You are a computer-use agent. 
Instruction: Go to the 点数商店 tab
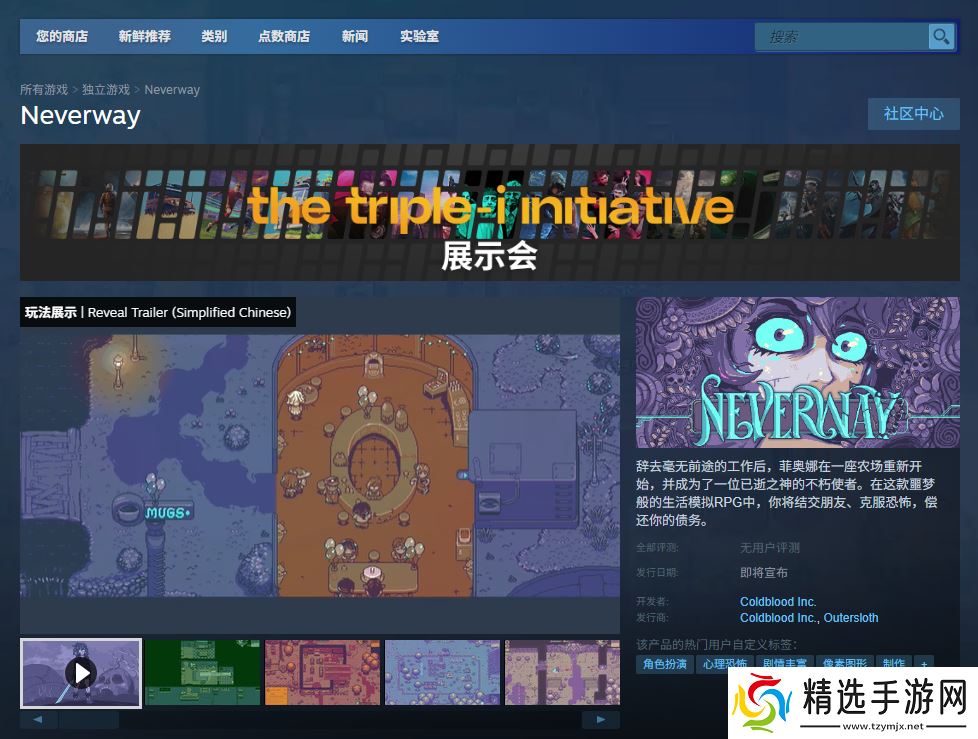[x=284, y=37]
